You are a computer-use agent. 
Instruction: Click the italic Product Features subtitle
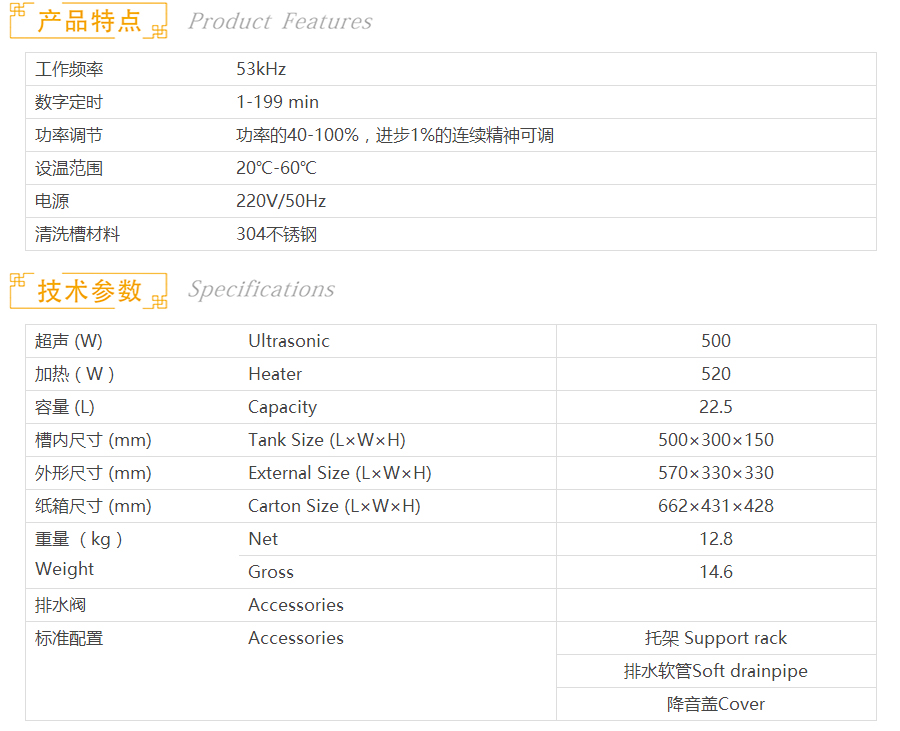280,22
